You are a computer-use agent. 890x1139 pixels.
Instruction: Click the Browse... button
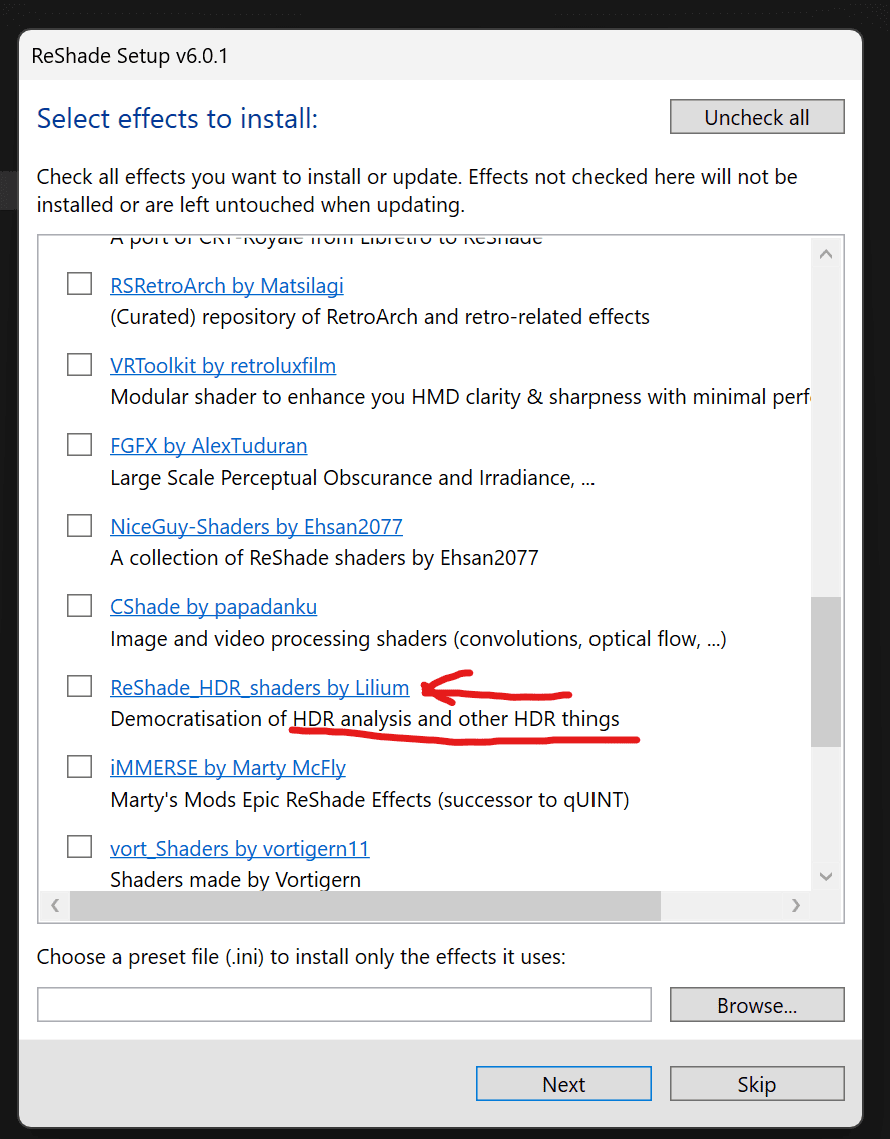(756, 1005)
